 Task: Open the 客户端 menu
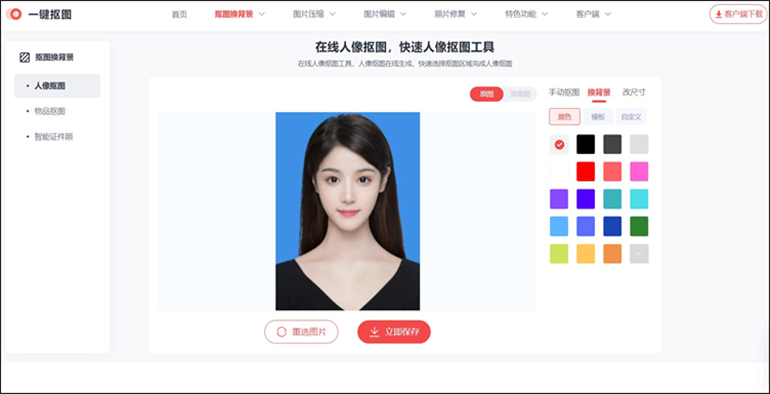click(588, 14)
